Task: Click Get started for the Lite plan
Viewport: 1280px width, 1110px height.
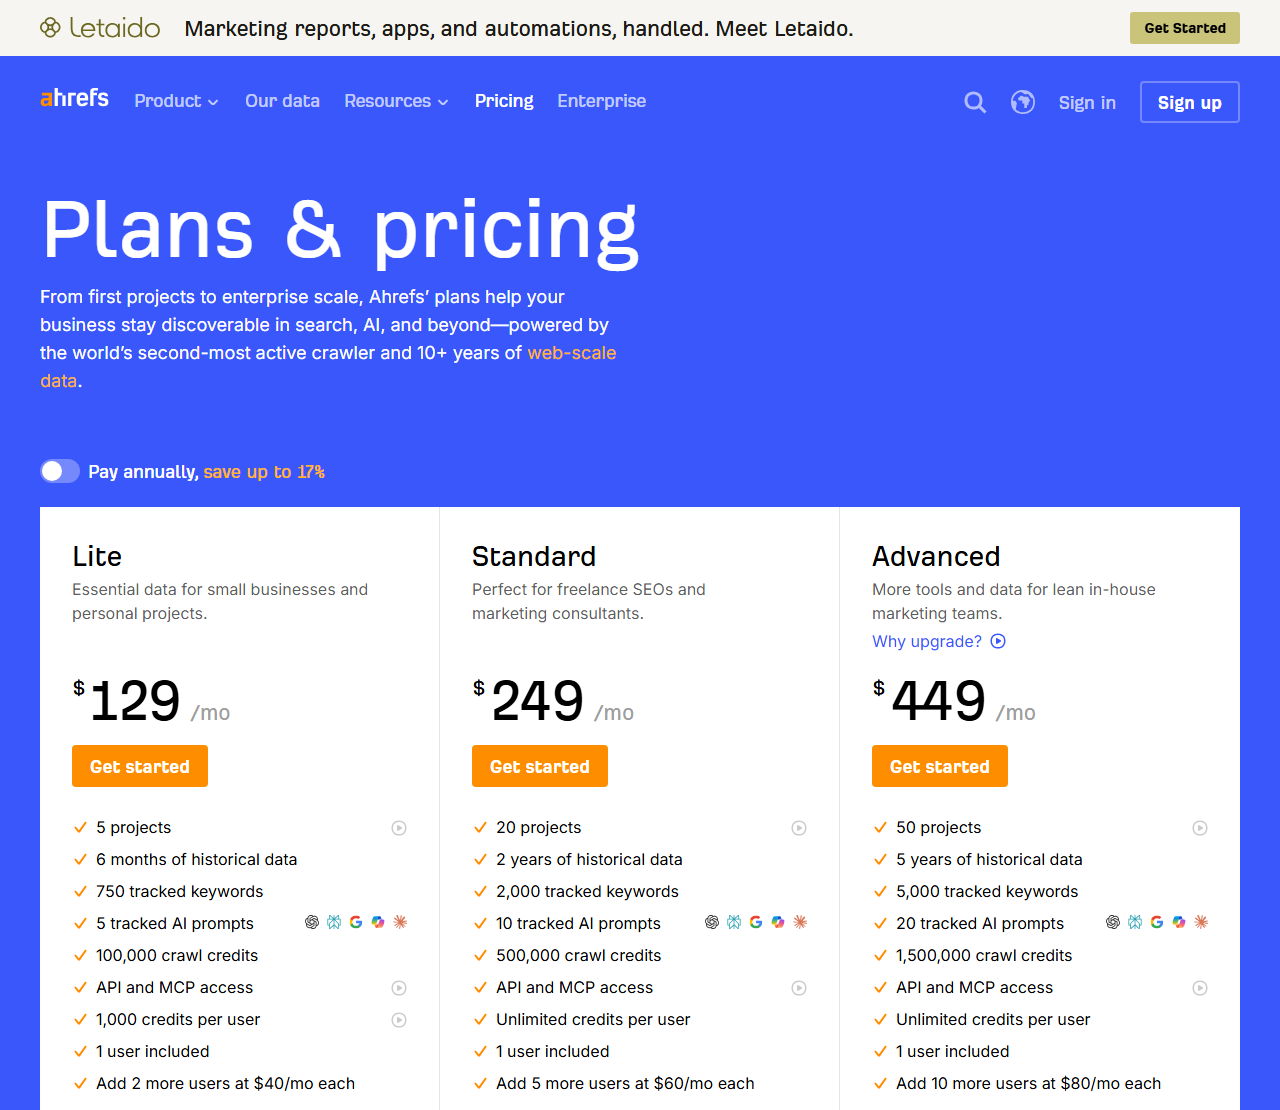Action: 140,766
